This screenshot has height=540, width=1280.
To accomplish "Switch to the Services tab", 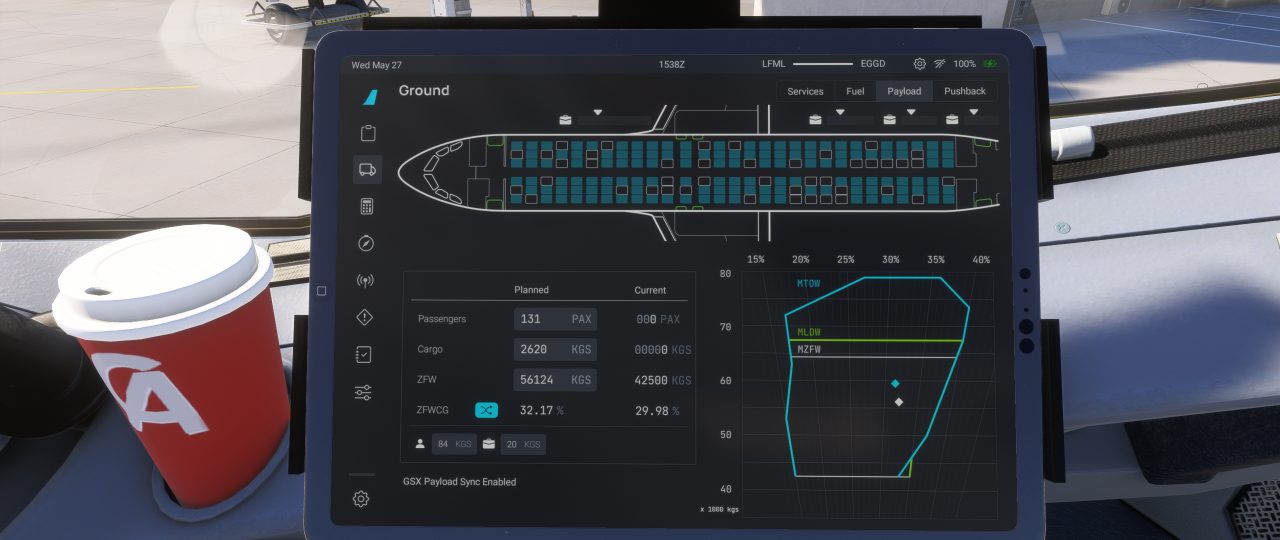I will click(805, 91).
